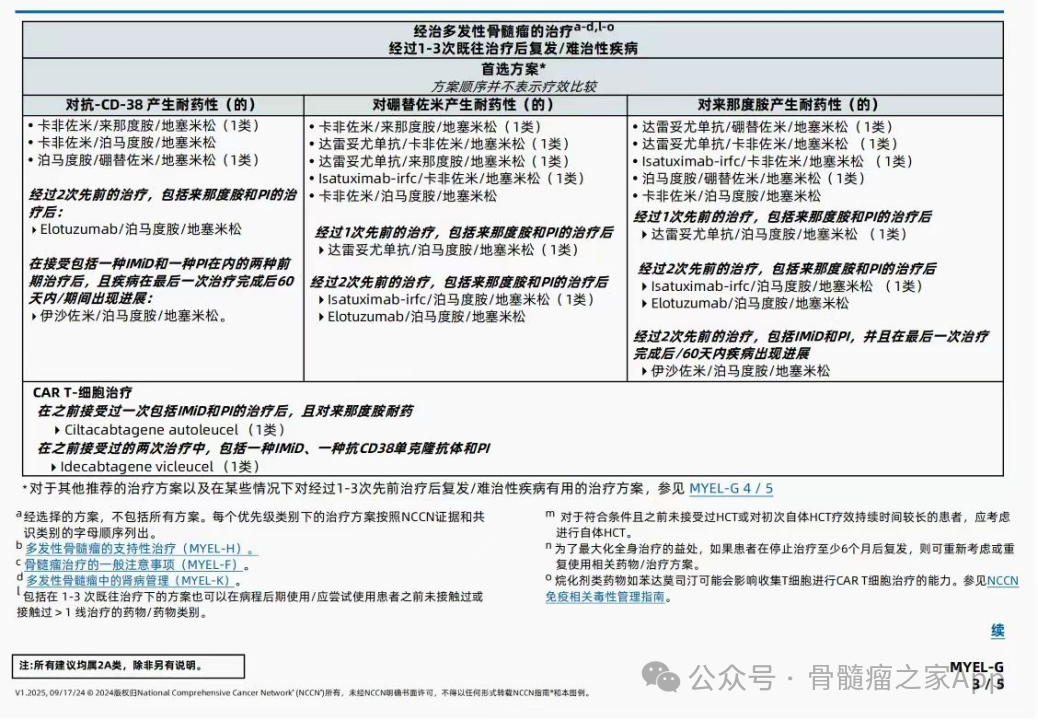Click the 续 continuation link
The height and width of the screenshot is (720, 1038).
click(997, 631)
